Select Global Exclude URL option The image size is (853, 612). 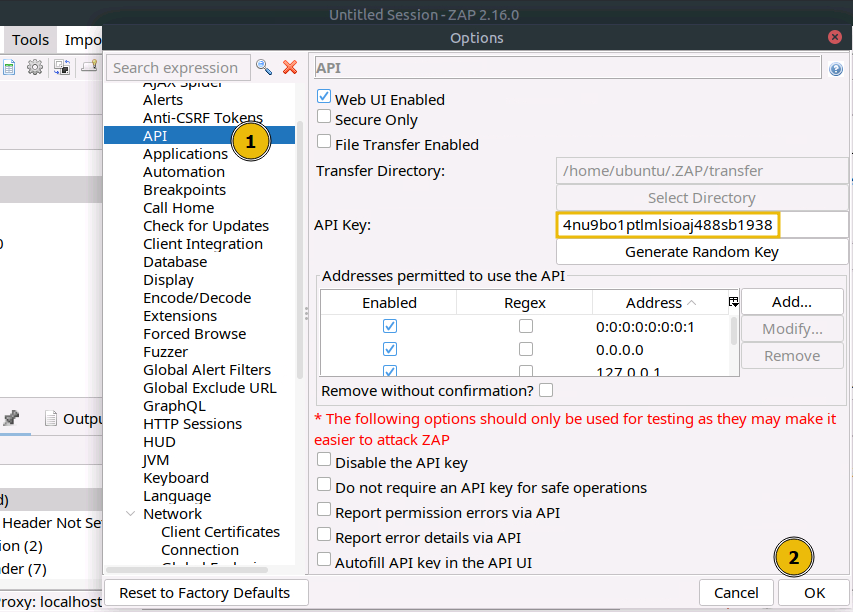pyautogui.click(x=210, y=388)
